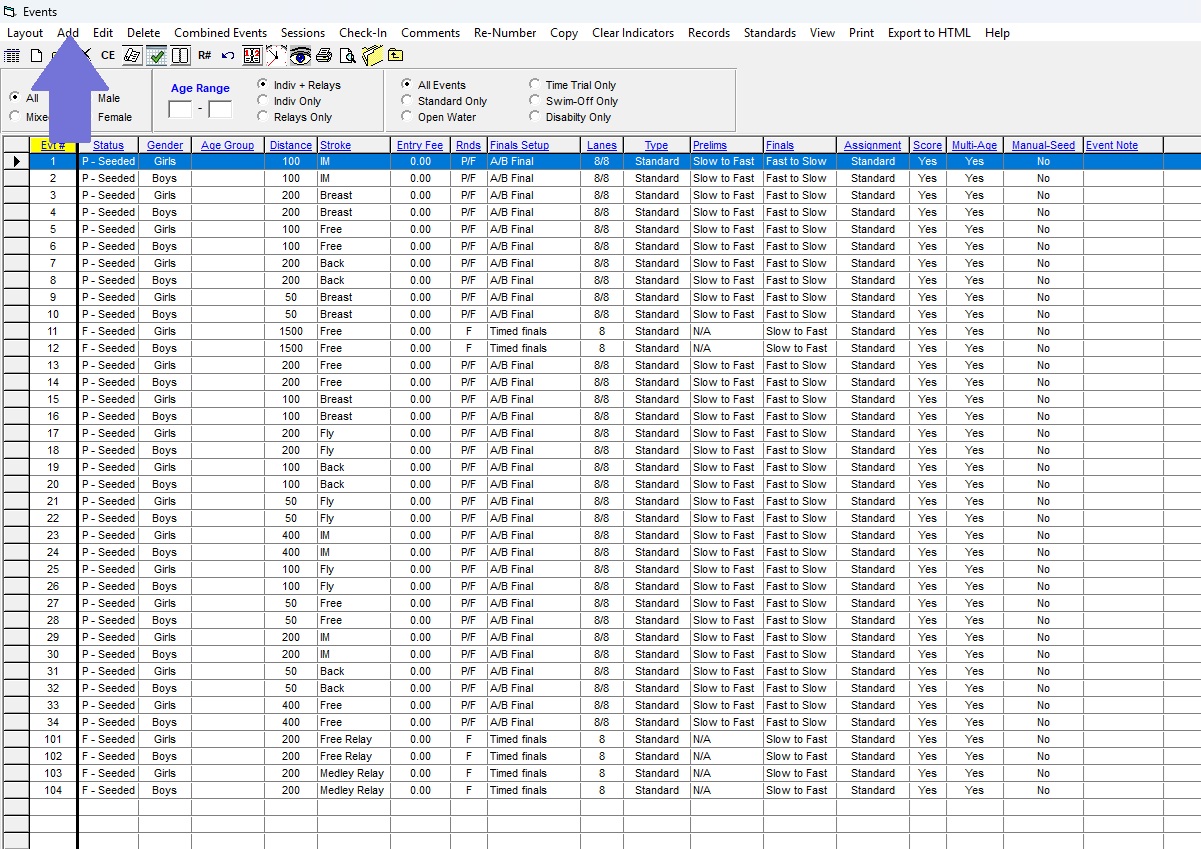The width and height of the screenshot is (1201, 849).
Task: Click the Entry Fee column header
Action: 420,145
